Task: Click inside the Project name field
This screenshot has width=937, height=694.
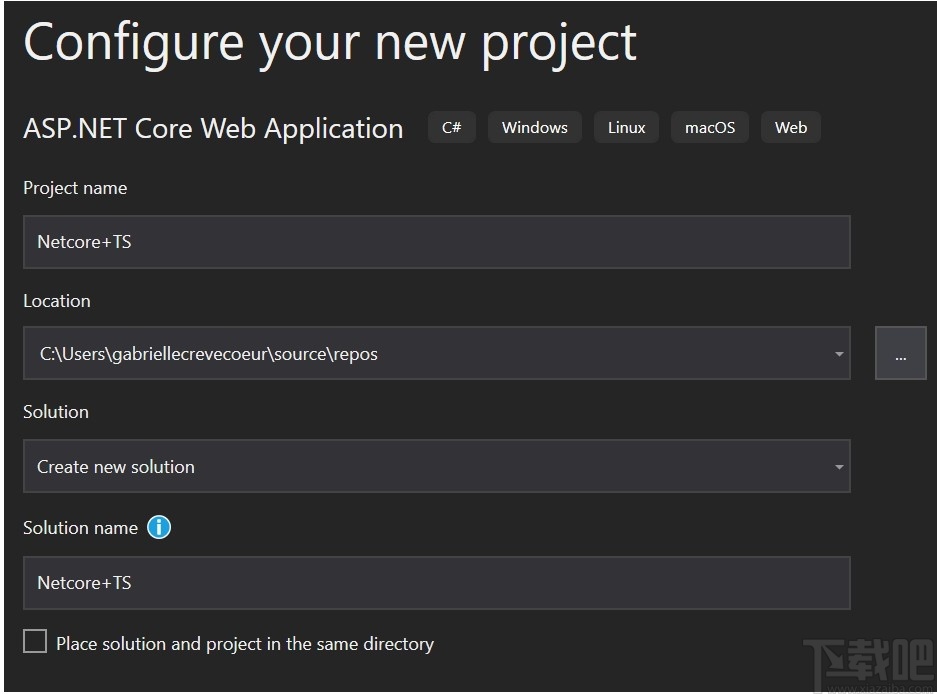Action: (437, 241)
